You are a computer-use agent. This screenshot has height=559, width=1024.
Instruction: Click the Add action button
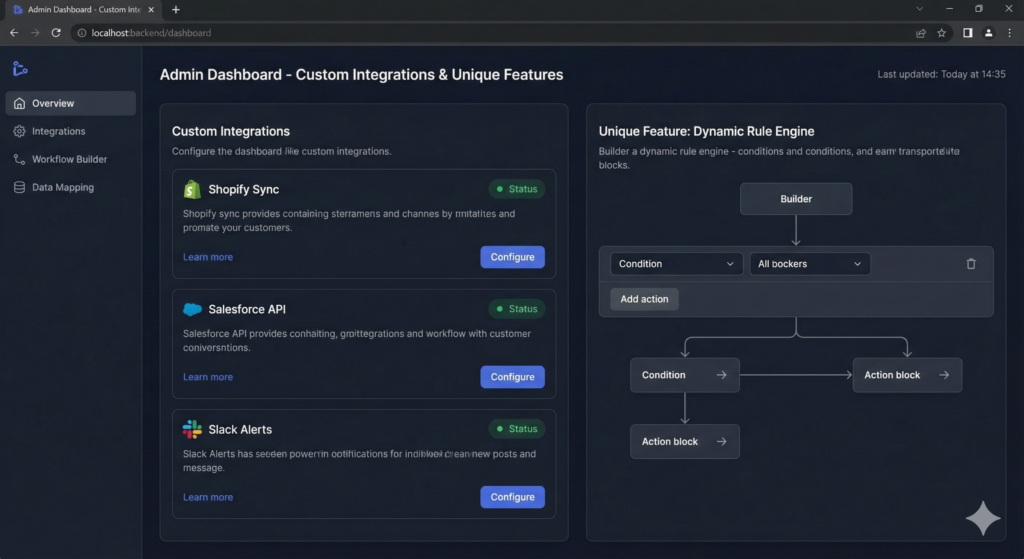point(645,299)
